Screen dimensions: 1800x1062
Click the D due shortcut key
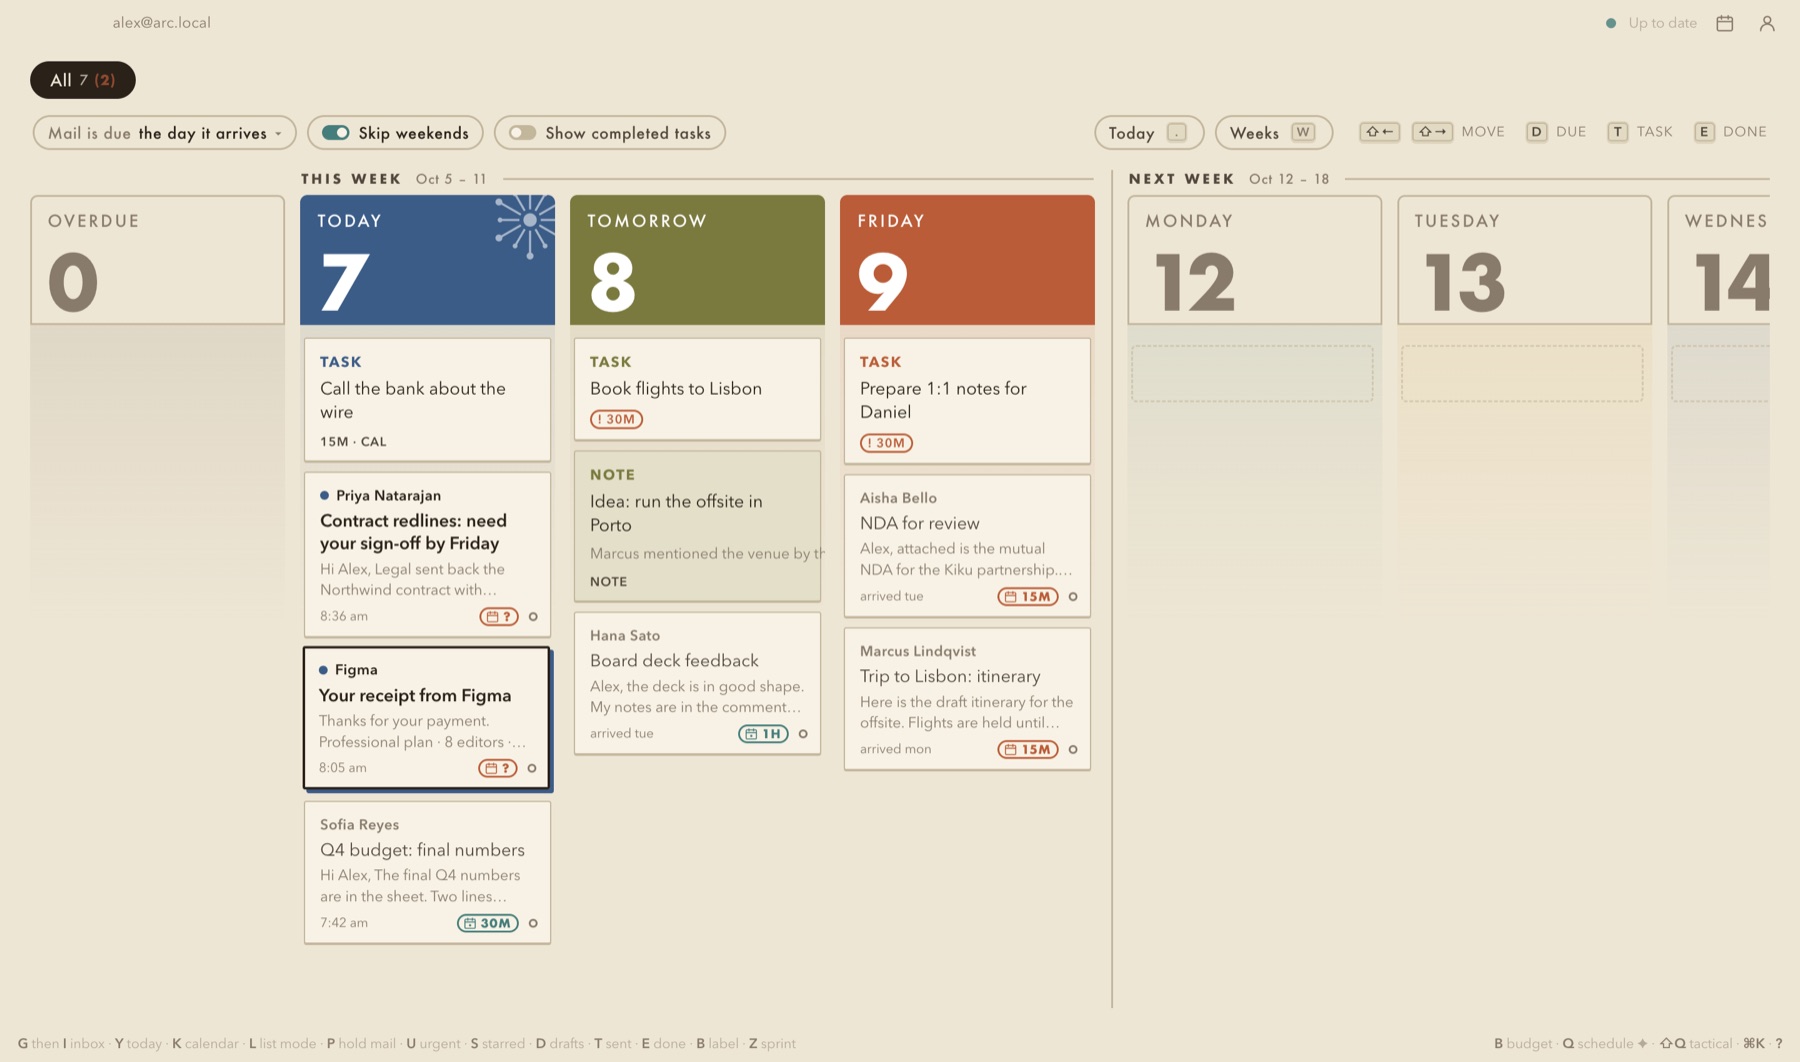pos(1537,132)
